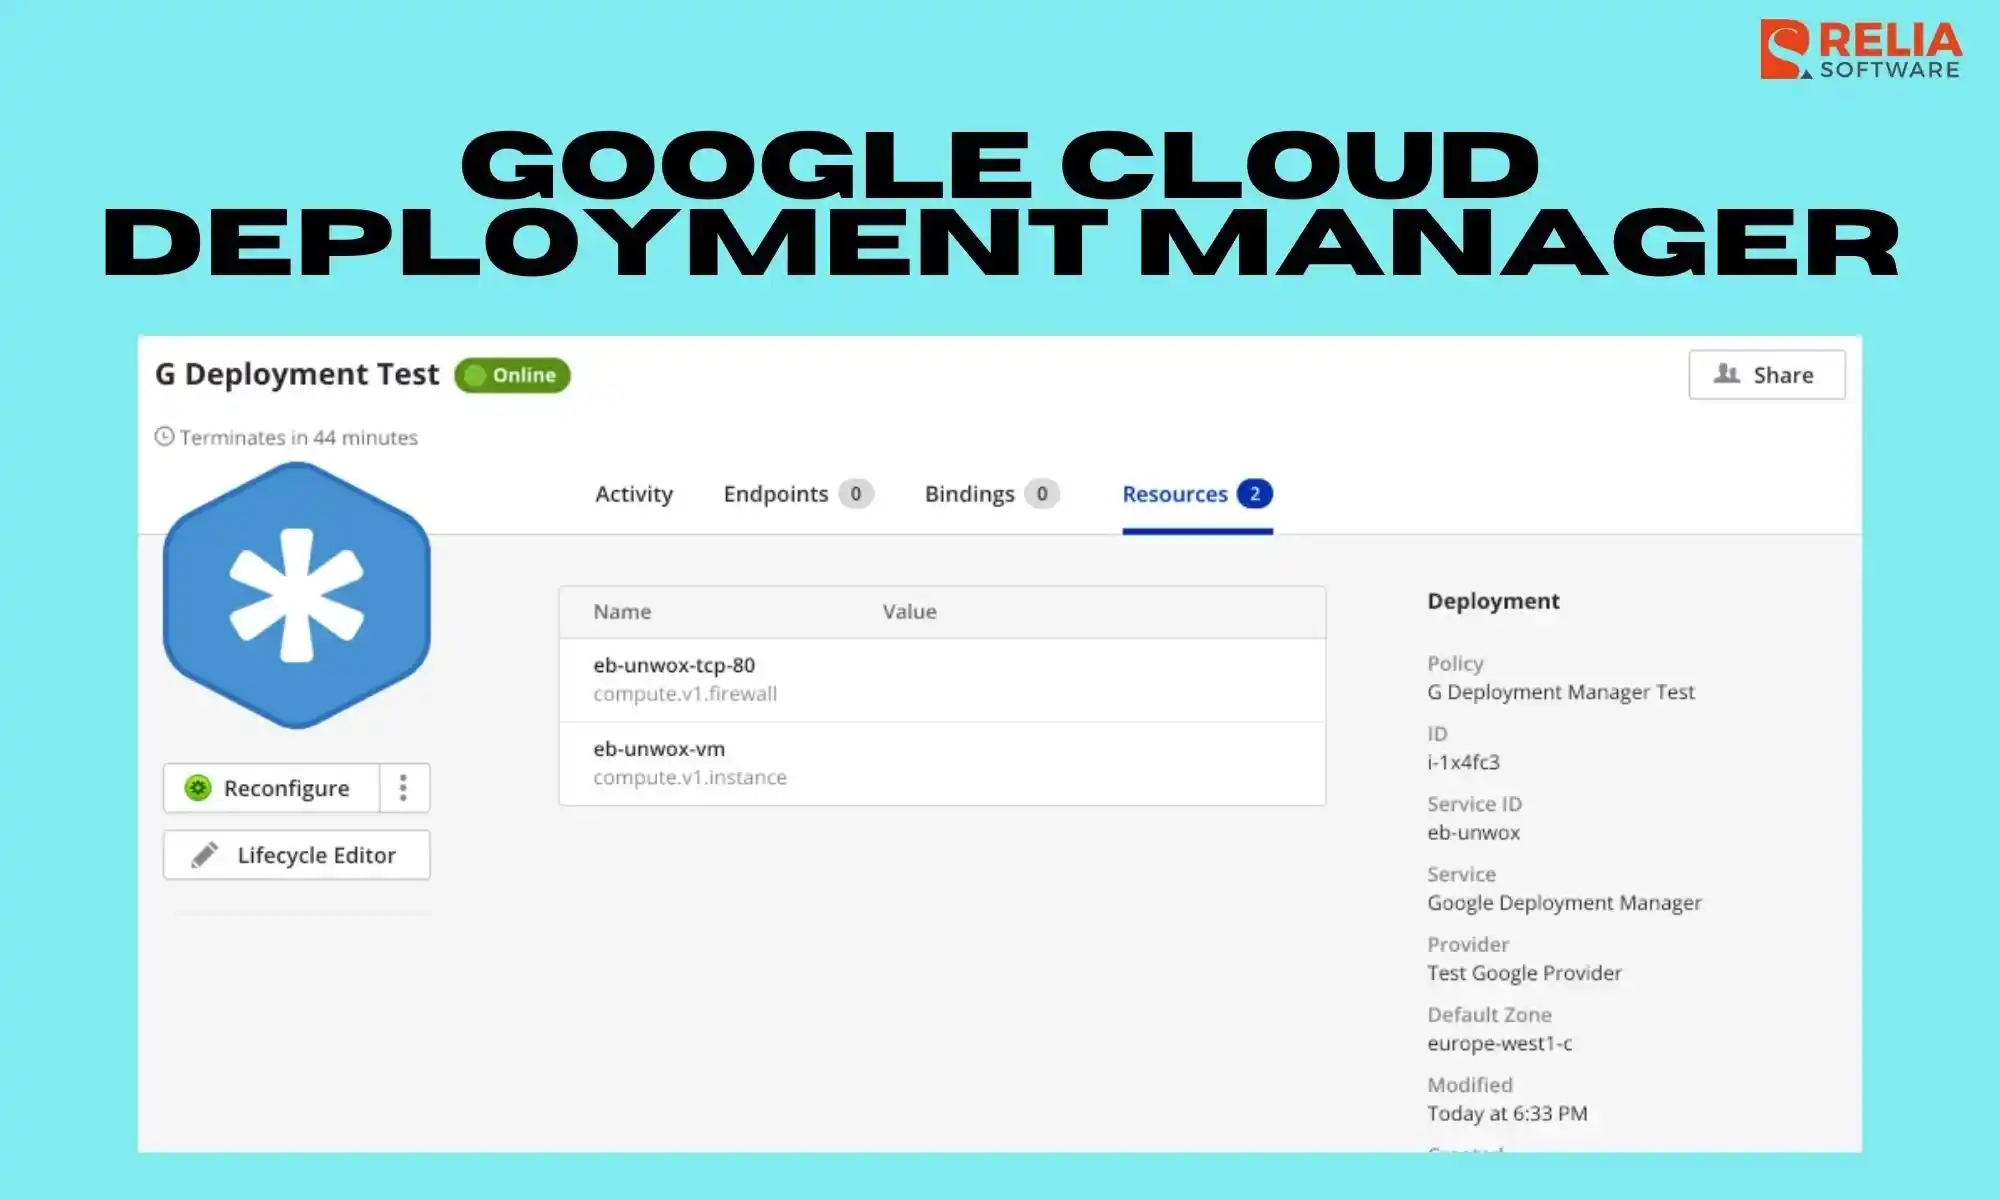The width and height of the screenshot is (2000, 1200).
Task: Click the Value column header
Action: pyautogui.click(x=909, y=612)
